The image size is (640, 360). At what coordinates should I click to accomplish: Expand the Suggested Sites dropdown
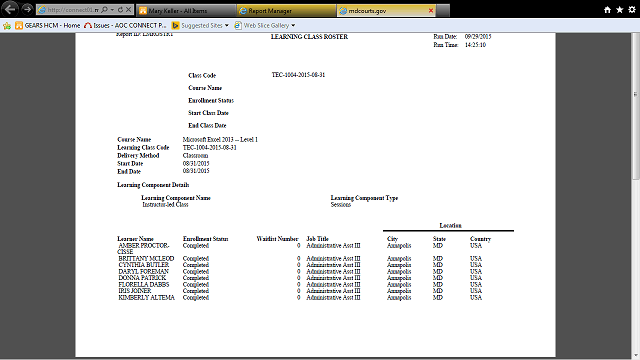click(227, 26)
